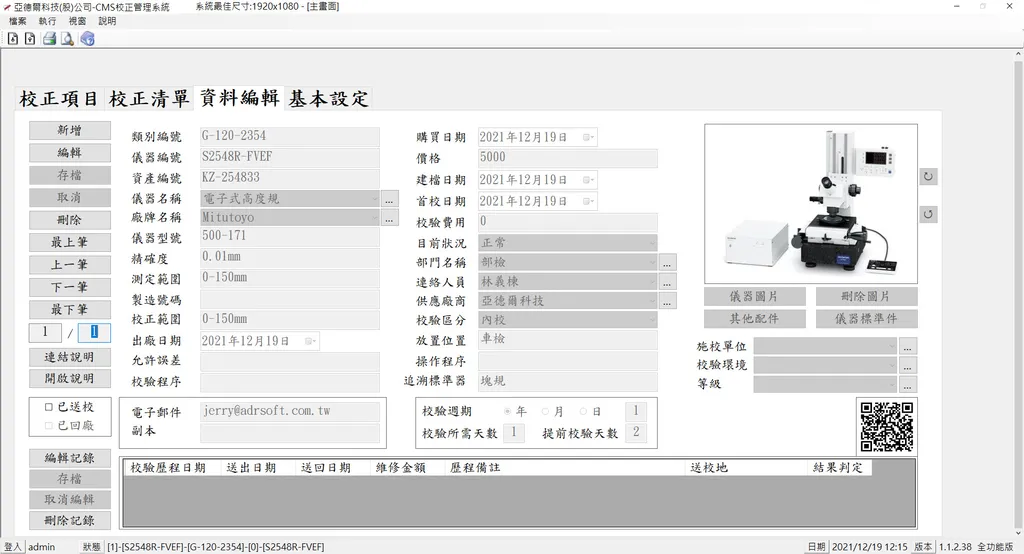Select the 月 radio button for 校驗週期

(x=545, y=411)
